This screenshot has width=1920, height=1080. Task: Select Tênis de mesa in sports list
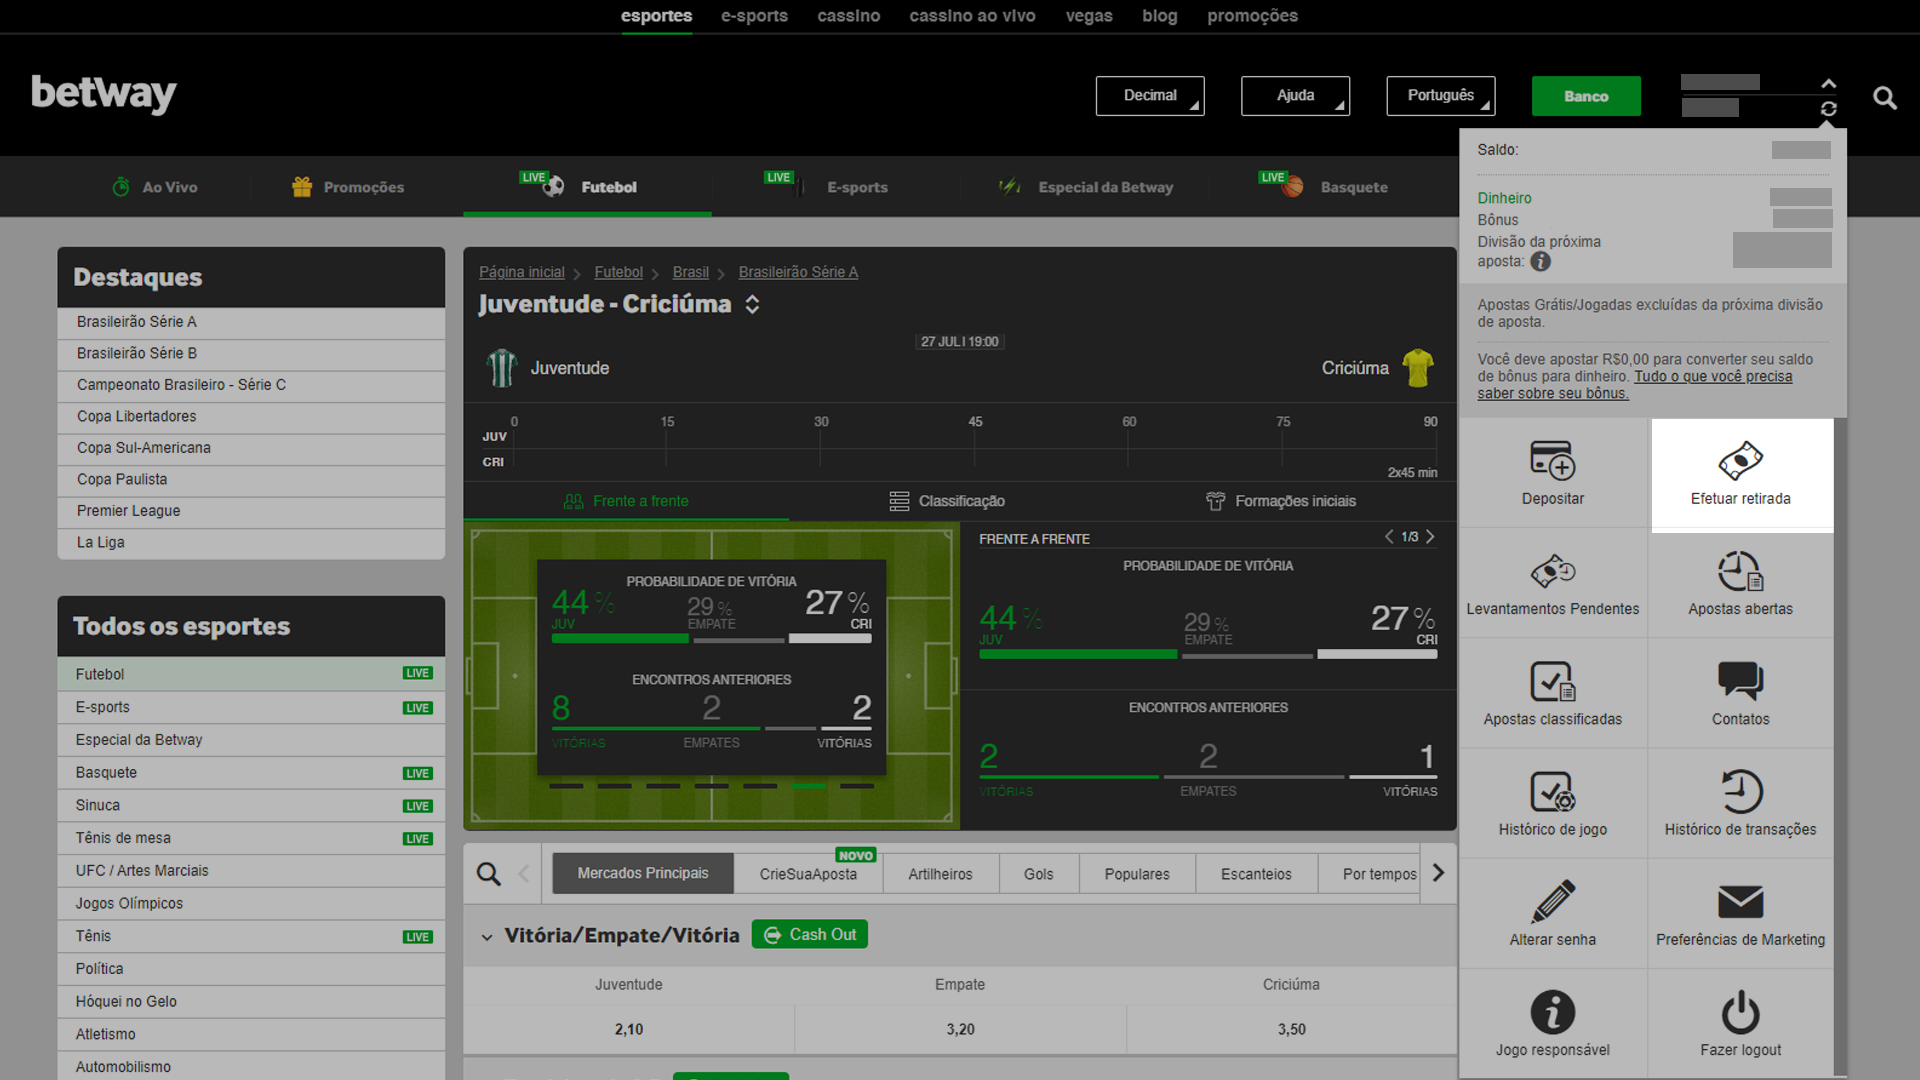pos(251,838)
